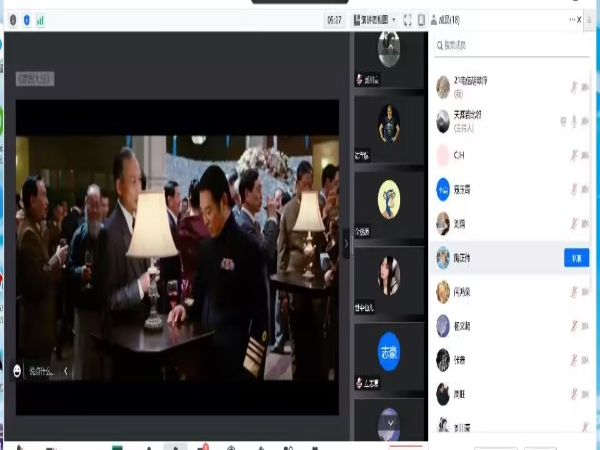Click the chat input "说点什么..." box
The image size is (600, 450).
point(42,371)
